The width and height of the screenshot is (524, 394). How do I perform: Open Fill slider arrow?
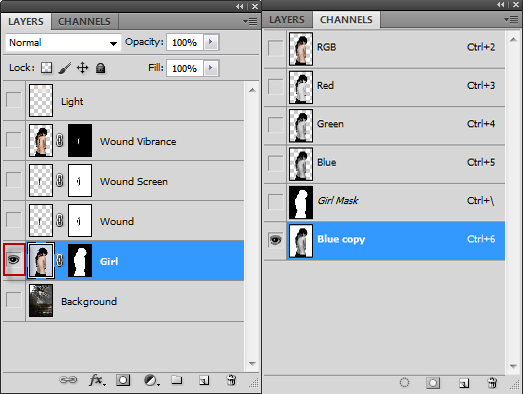click(211, 68)
